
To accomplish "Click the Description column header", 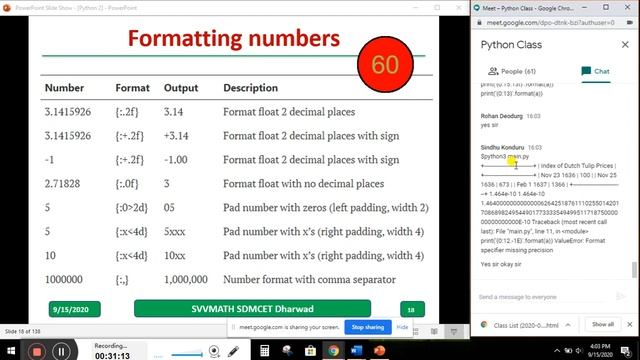I will coord(250,88).
